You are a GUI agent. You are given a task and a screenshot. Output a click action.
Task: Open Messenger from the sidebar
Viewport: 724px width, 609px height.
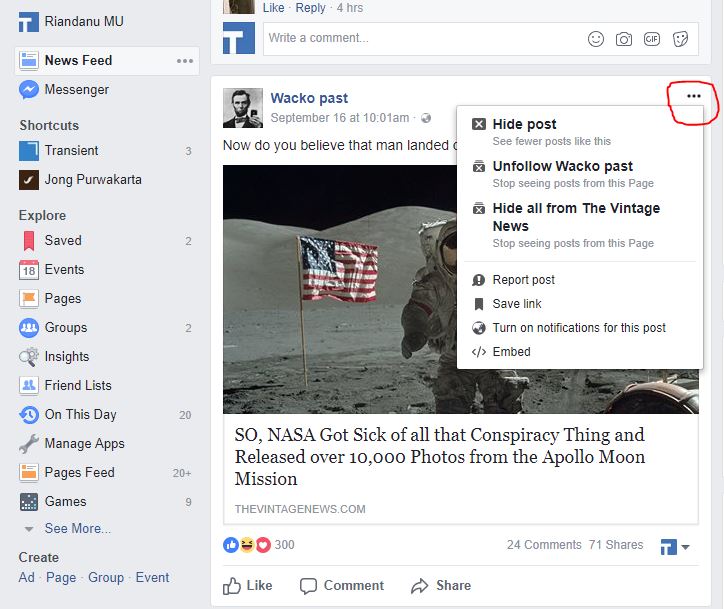(x=76, y=89)
